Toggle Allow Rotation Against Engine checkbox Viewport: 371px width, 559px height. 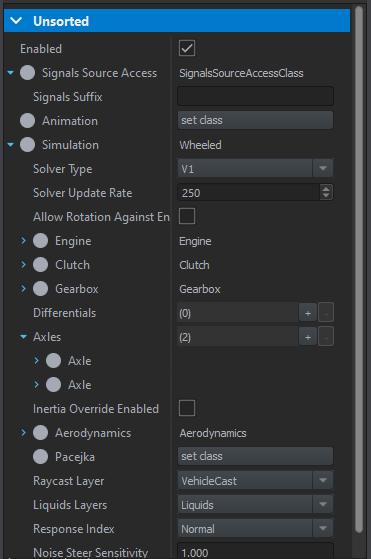(x=187, y=216)
